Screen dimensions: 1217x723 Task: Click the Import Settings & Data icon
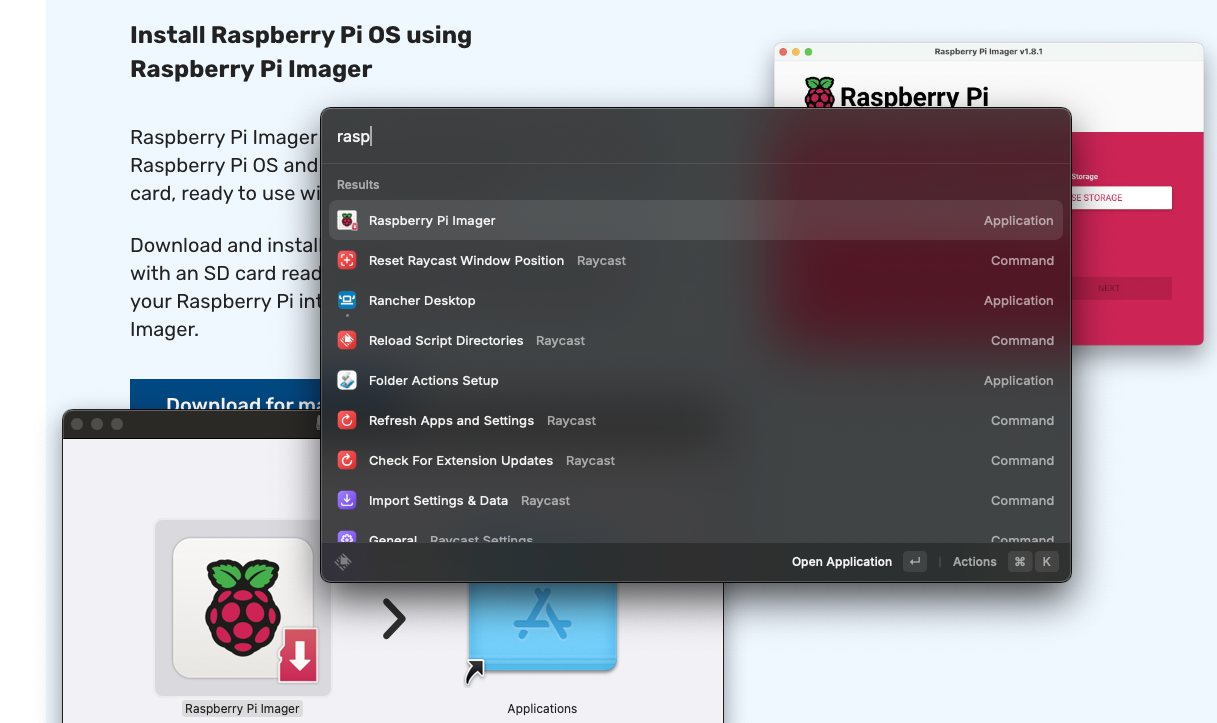[347, 501]
